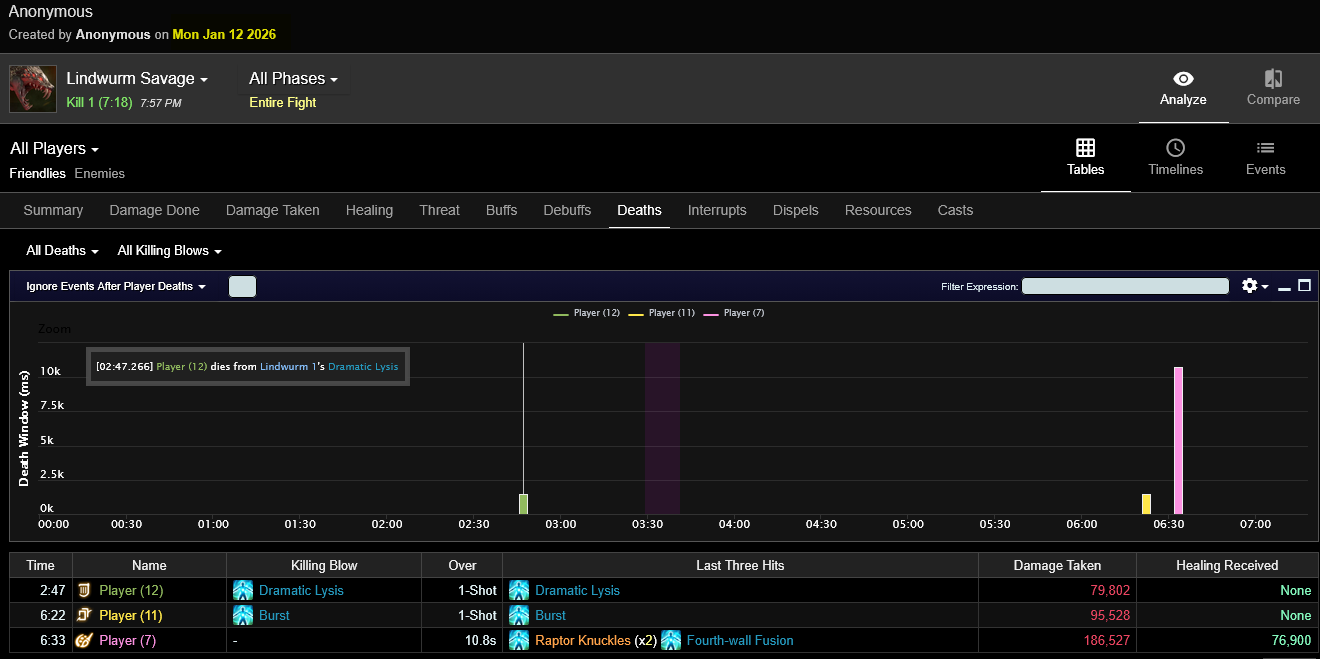This screenshot has height=659, width=1320.
Task: Switch to the Resources tab
Action: click(878, 210)
